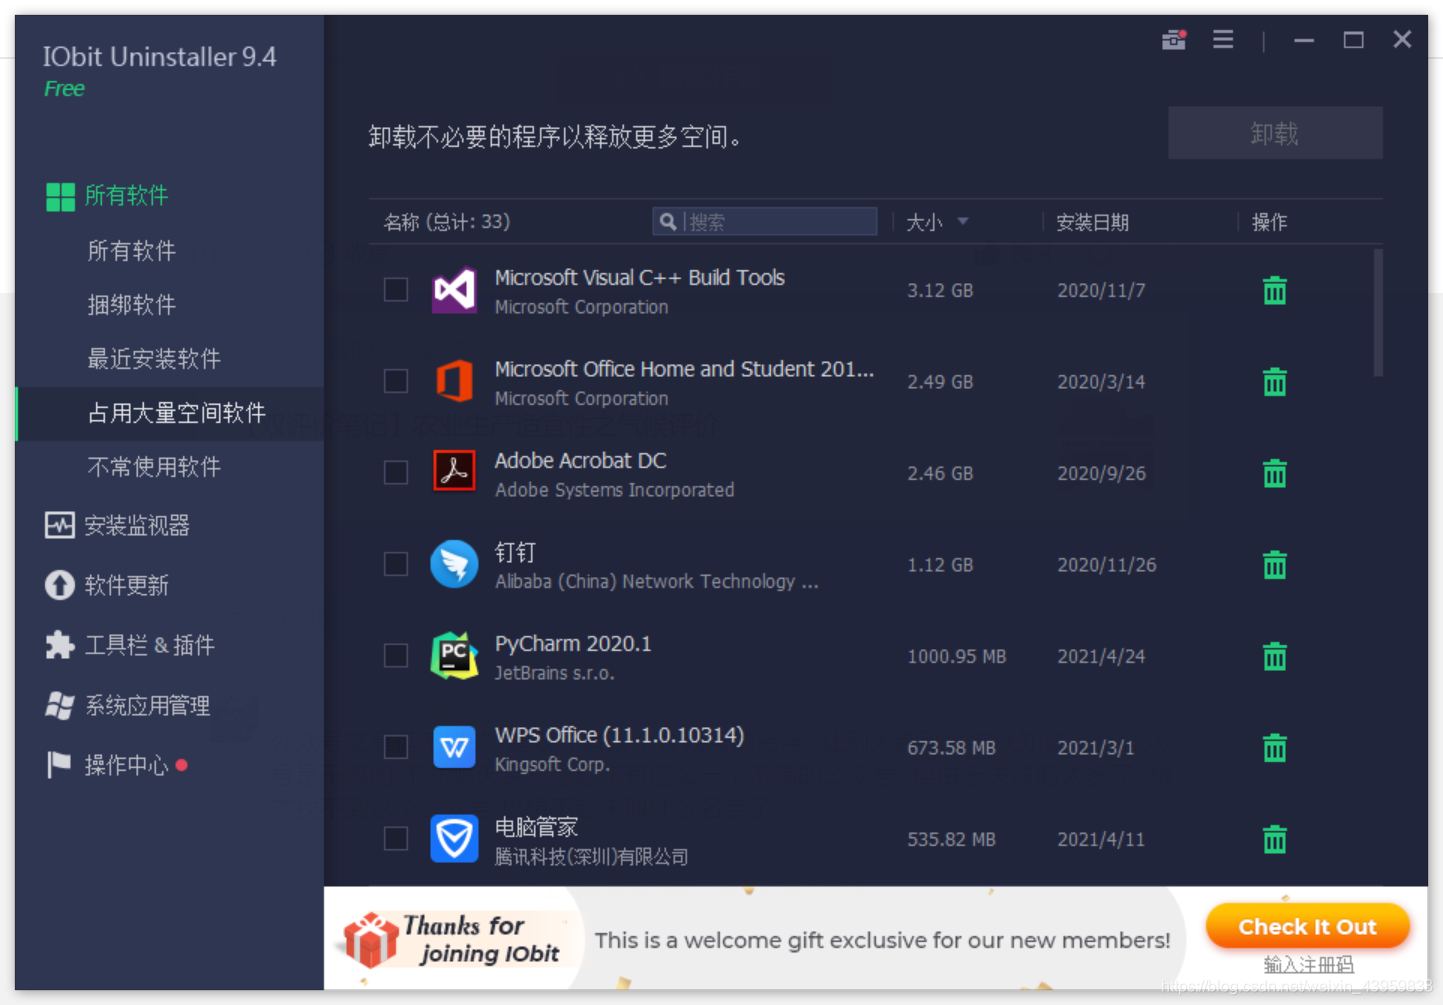Click Check It Out button
The height and width of the screenshot is (1005, 1443).
pyautogui.click(x=1307, y=927)
